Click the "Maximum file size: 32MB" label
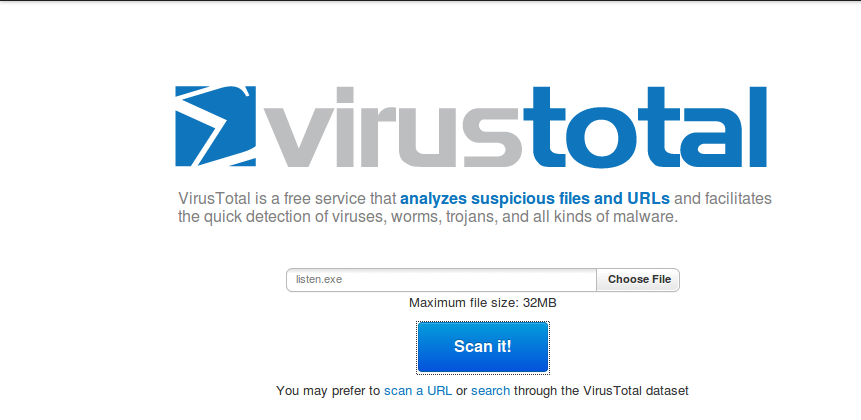 (x=483, y=303)
